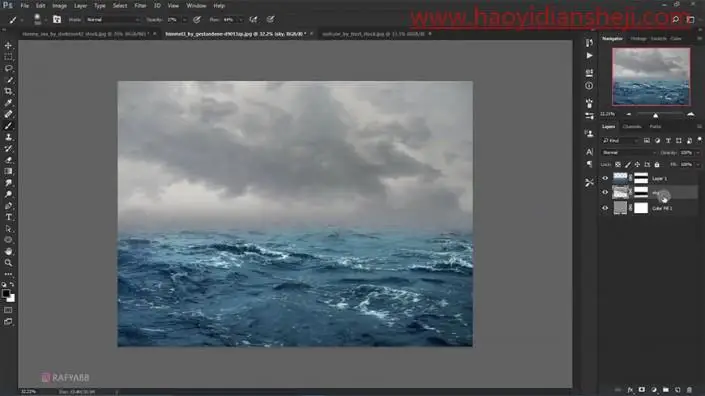Switch to the third document tab

(373, 34)
